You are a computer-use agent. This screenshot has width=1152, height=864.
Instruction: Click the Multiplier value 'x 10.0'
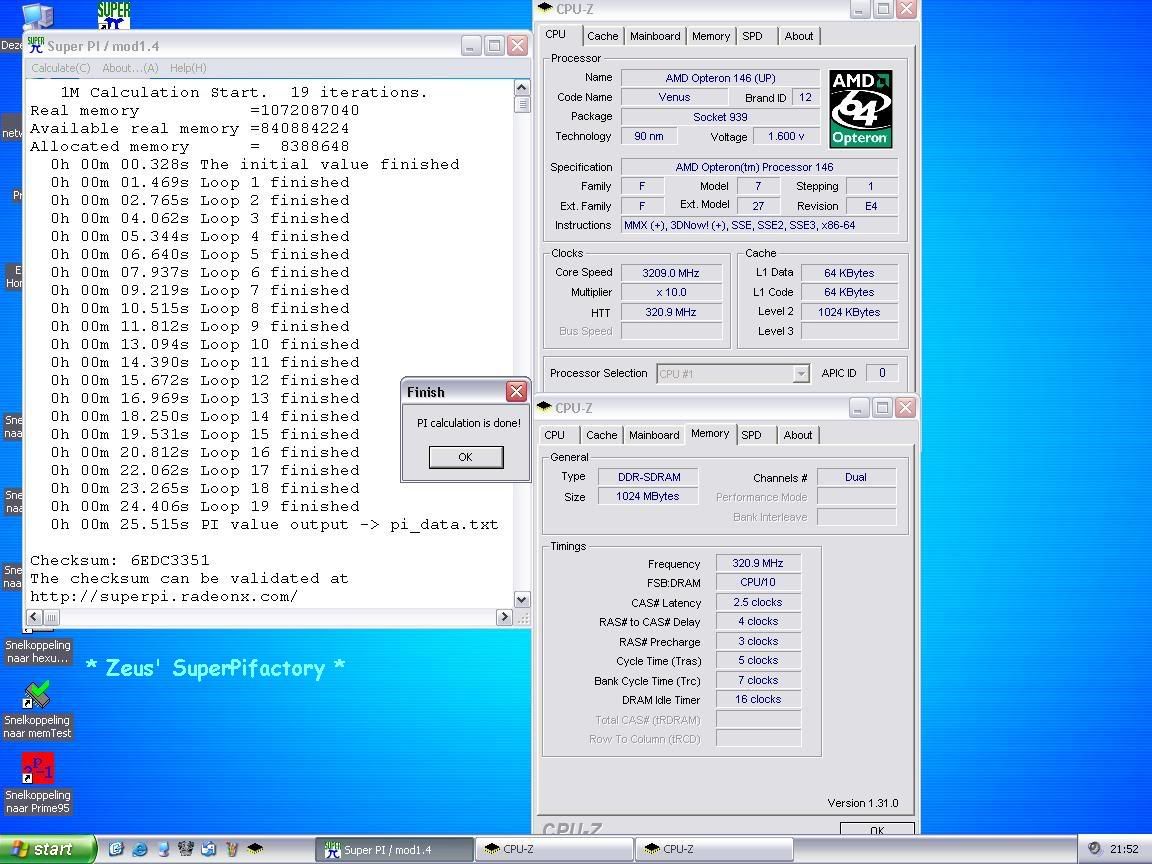tap(671, 292)
